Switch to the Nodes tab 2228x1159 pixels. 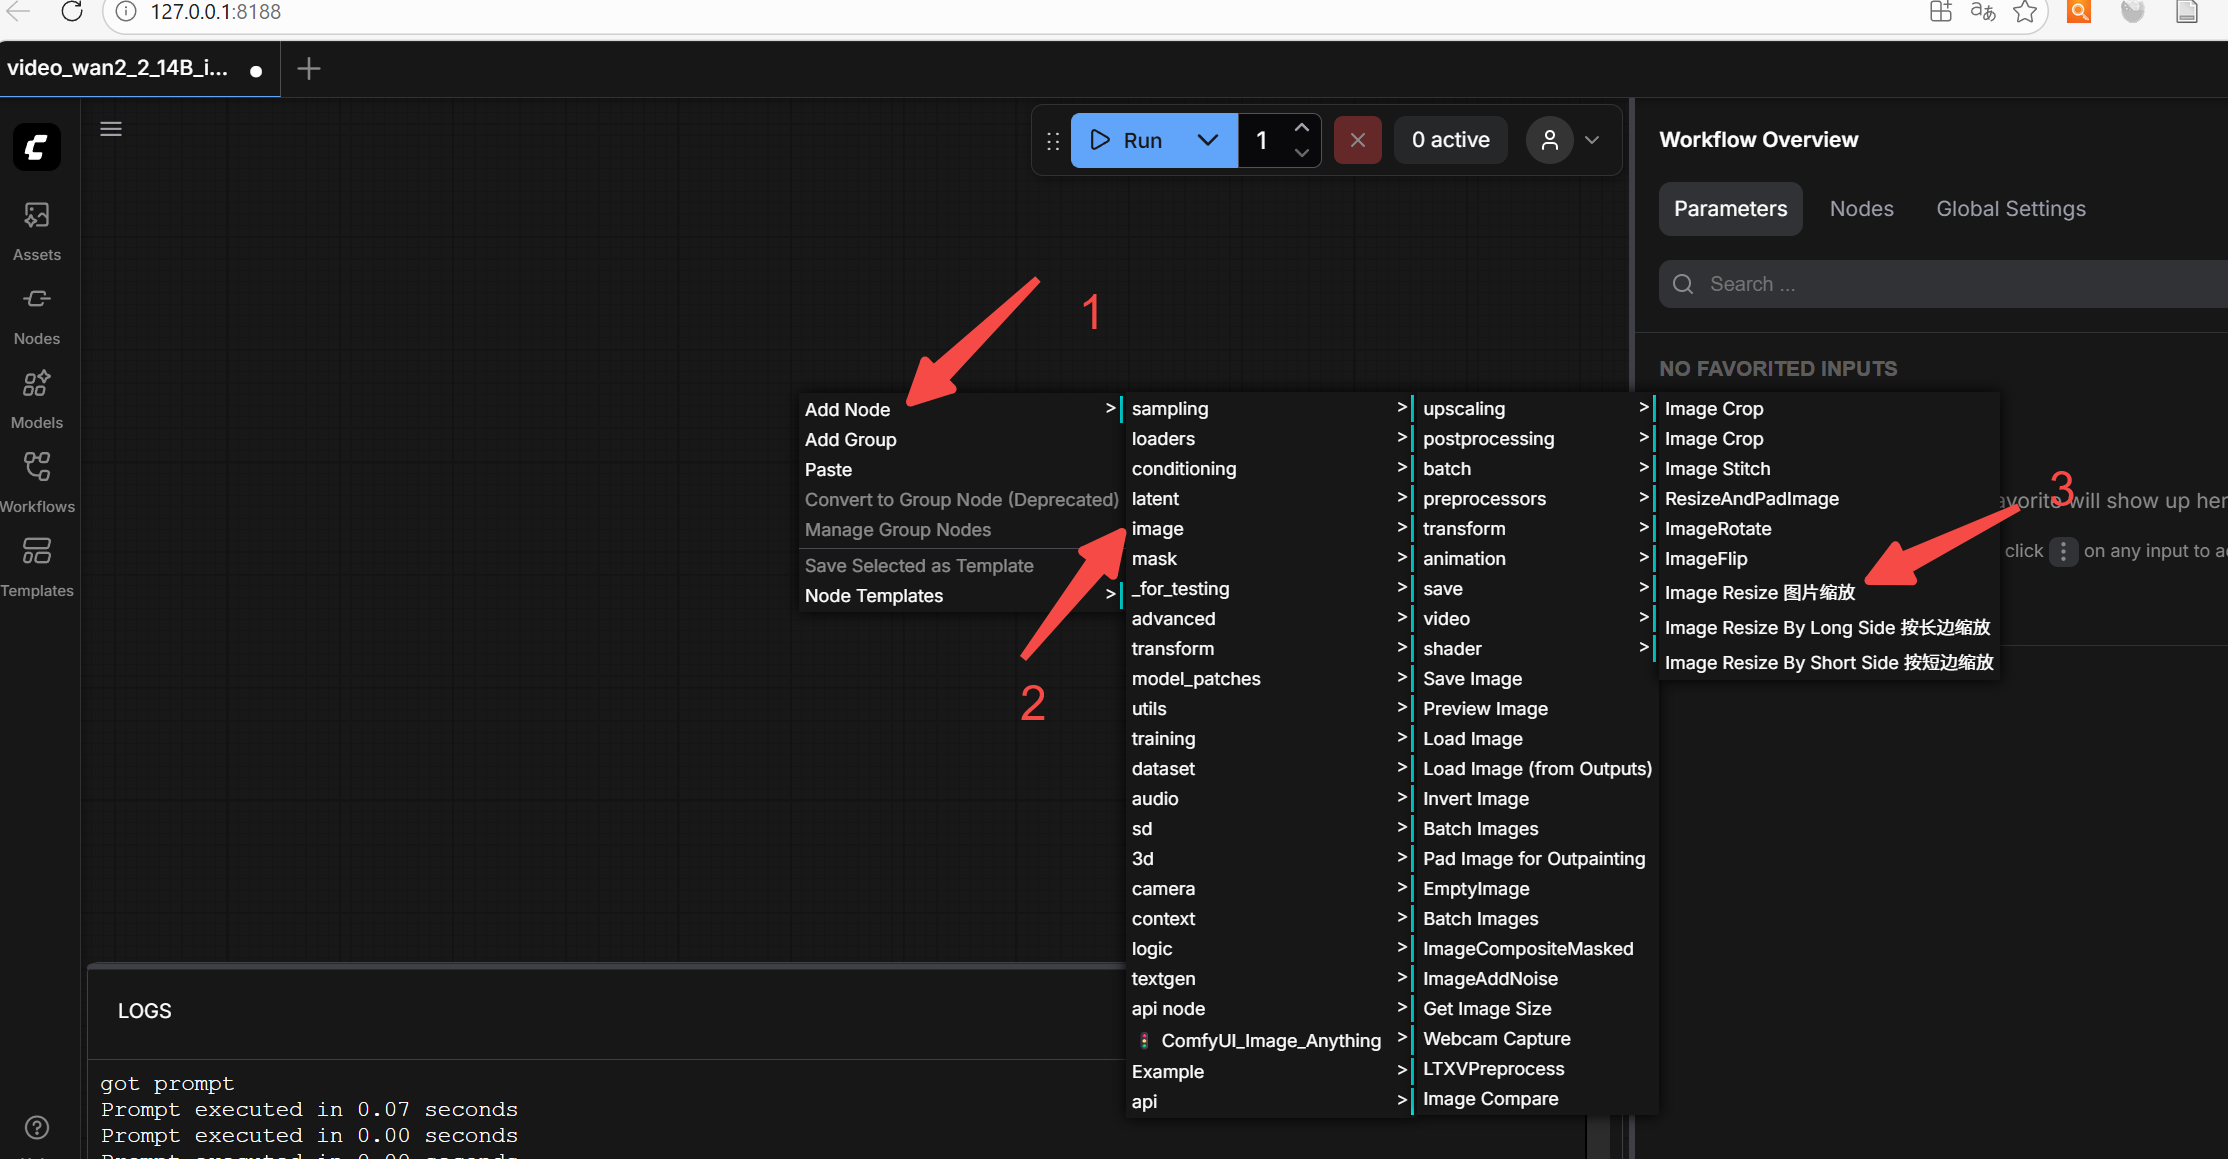[1861, 209]
